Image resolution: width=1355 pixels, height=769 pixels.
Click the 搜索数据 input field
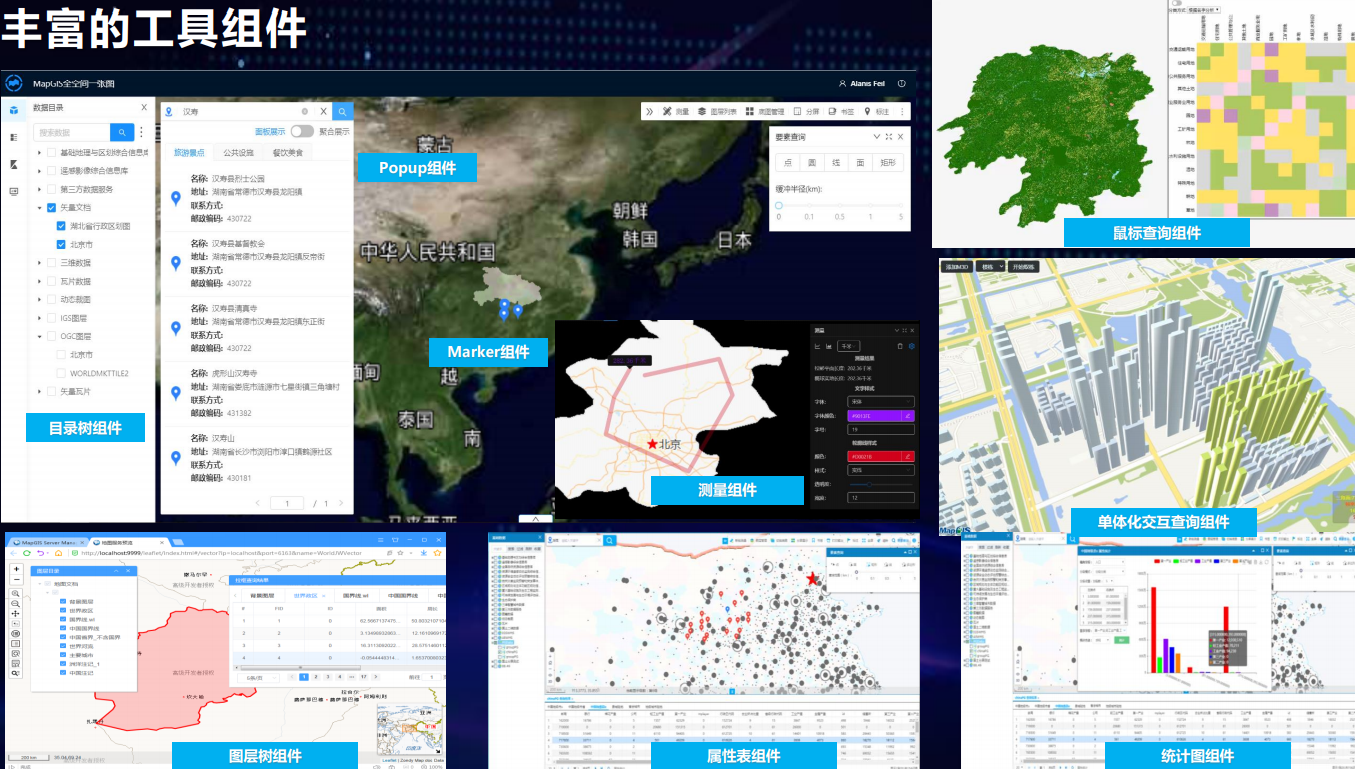tap(72, 132)
